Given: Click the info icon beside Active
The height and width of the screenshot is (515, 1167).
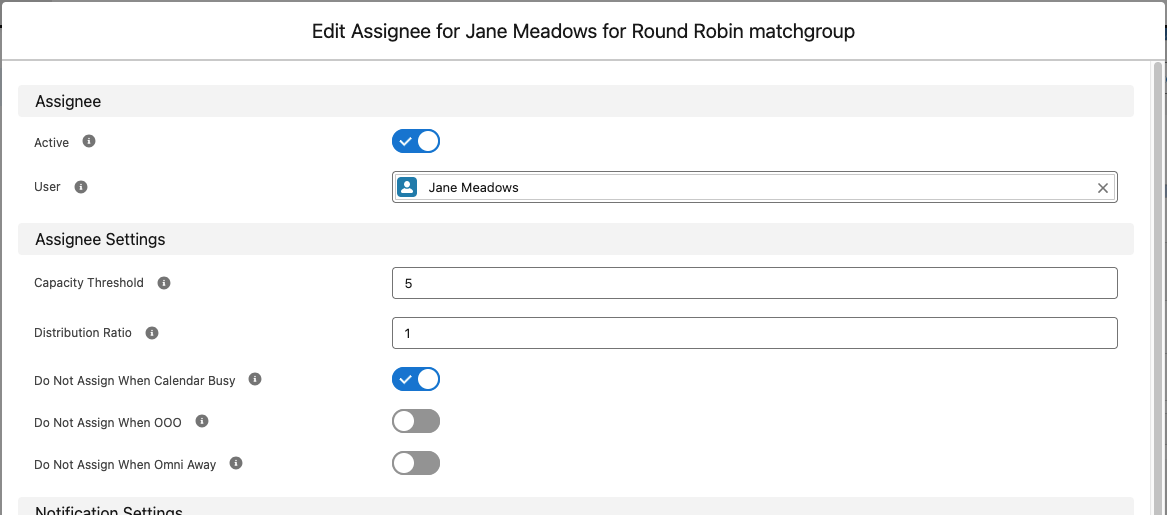Looking at the screenshot, I should [89, 141].
